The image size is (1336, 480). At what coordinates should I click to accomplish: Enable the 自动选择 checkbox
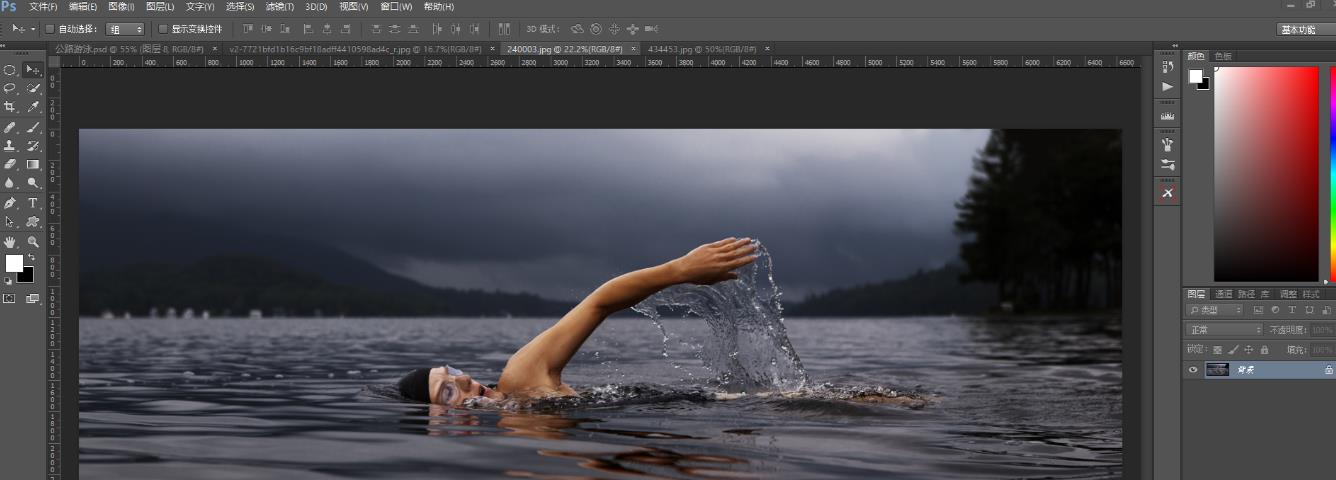(x=51, y=29)
